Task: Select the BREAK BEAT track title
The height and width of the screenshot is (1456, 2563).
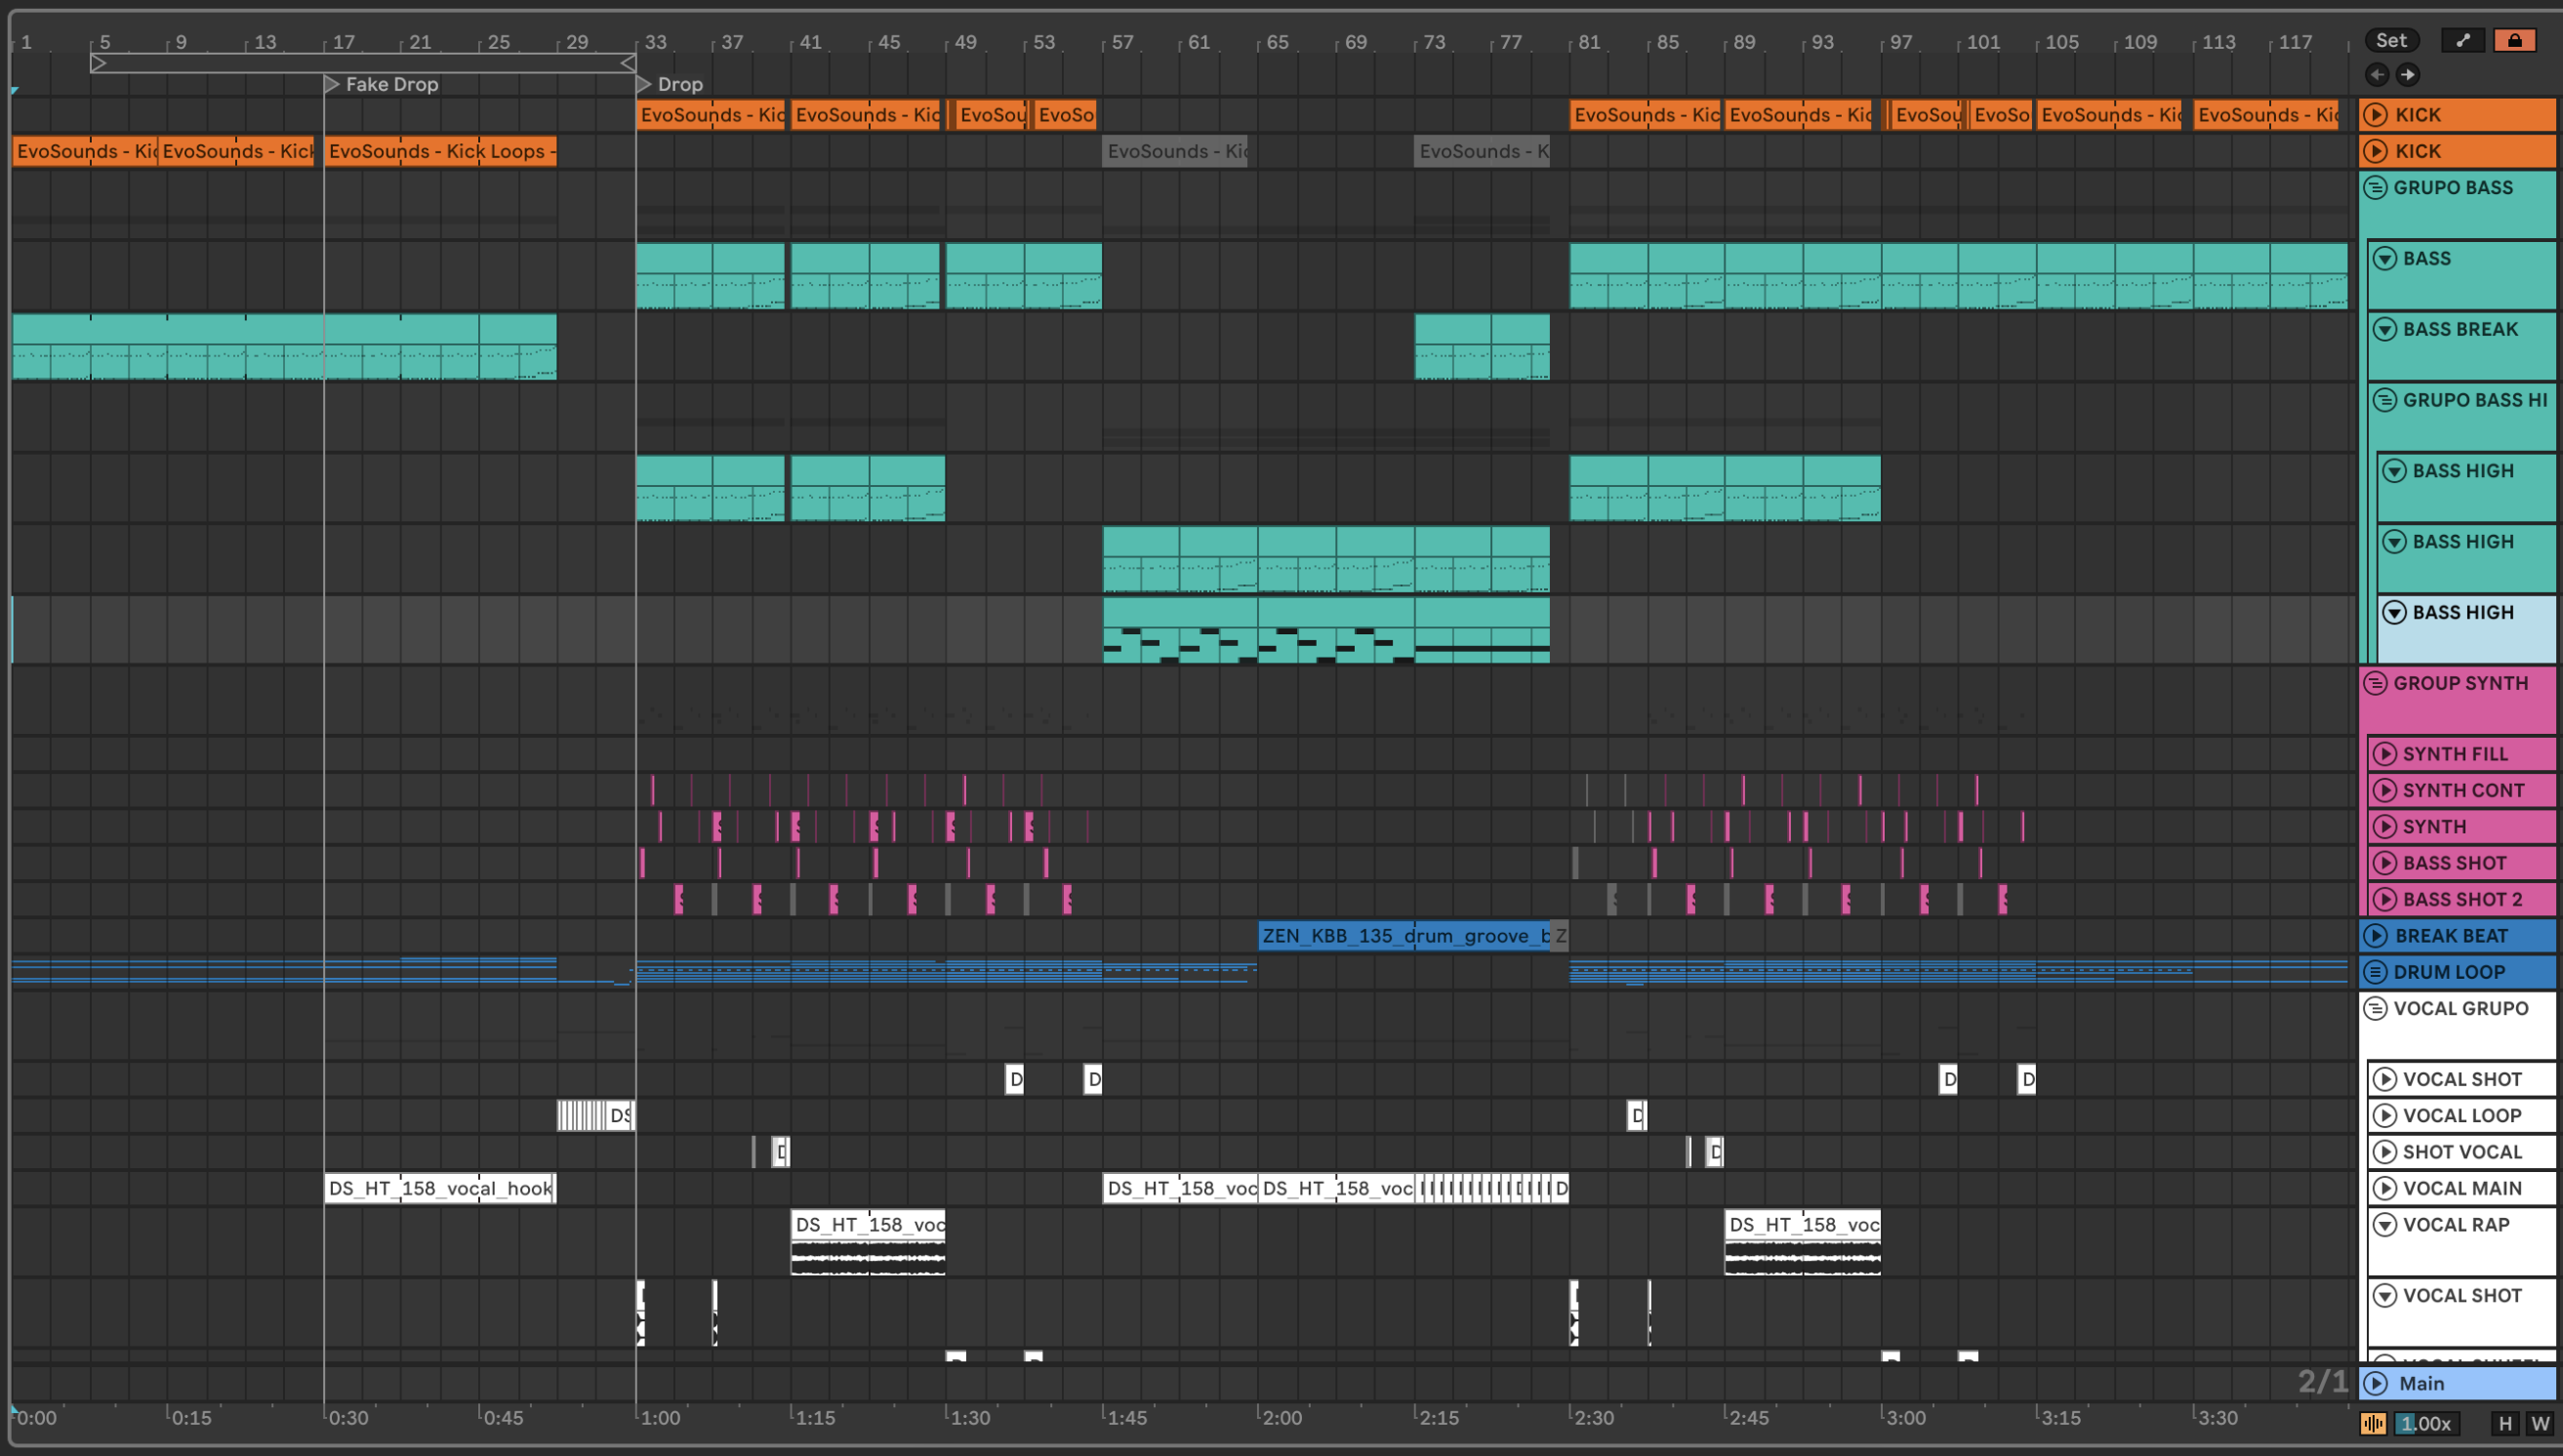Action: coord(2451,936)
